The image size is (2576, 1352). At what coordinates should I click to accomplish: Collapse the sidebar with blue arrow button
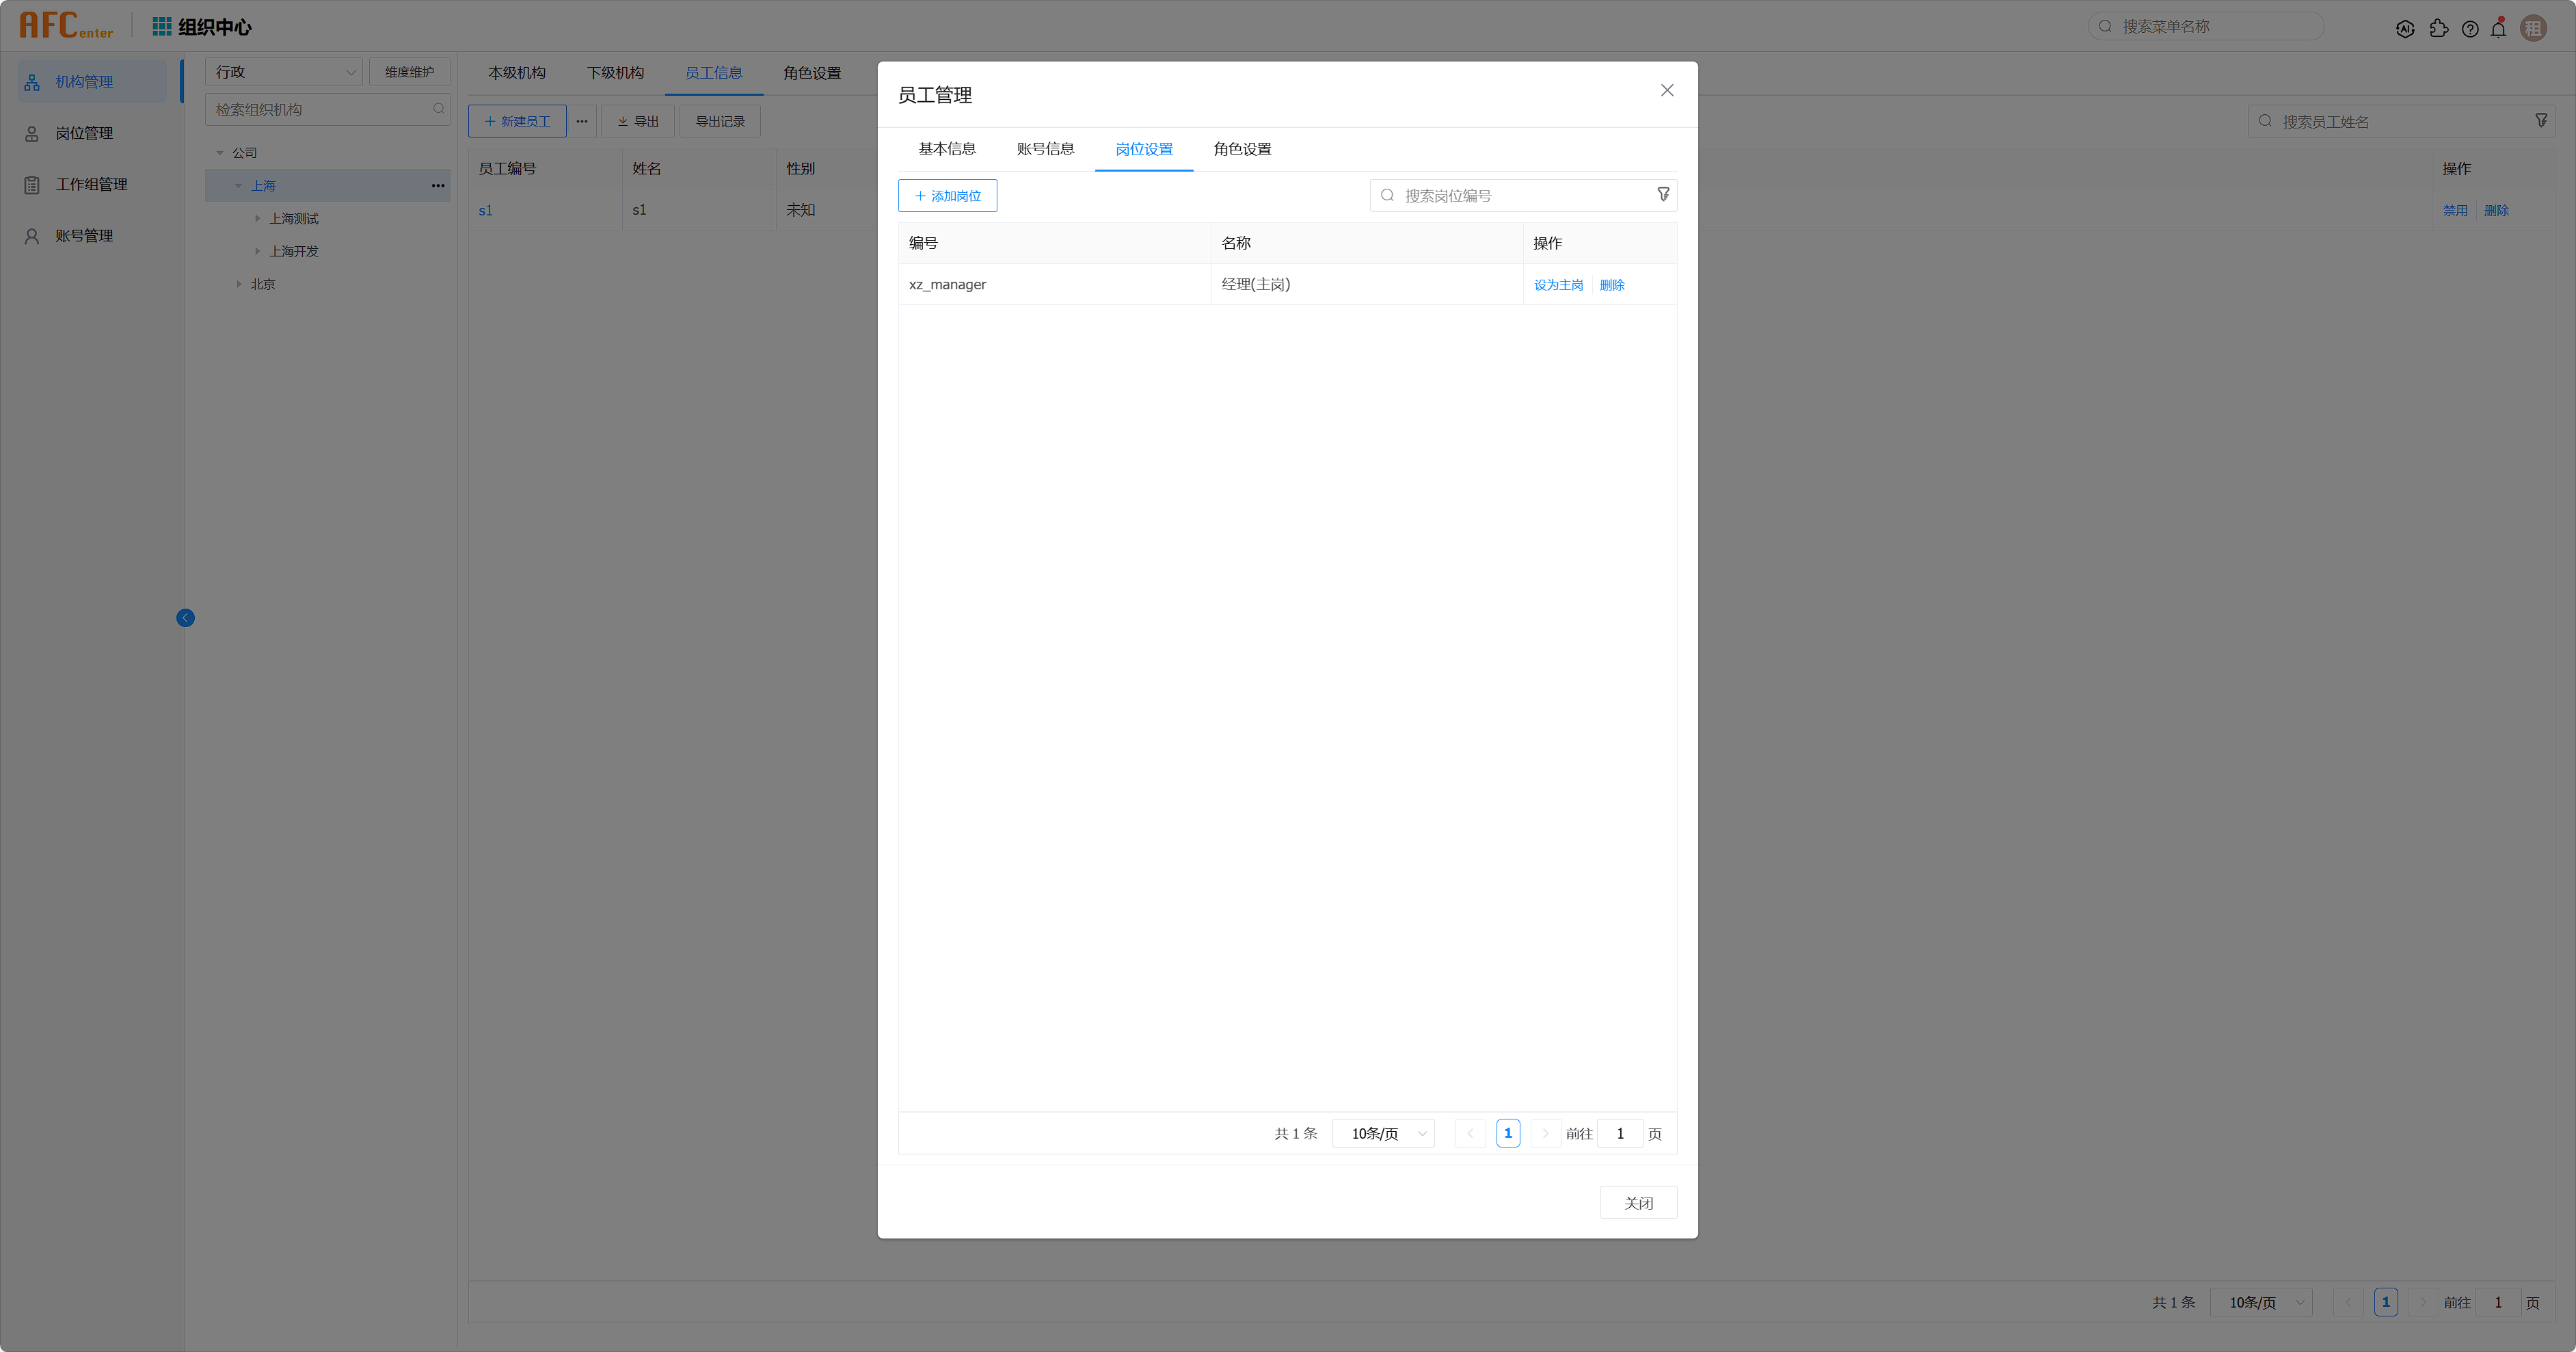tap(185, 618)
